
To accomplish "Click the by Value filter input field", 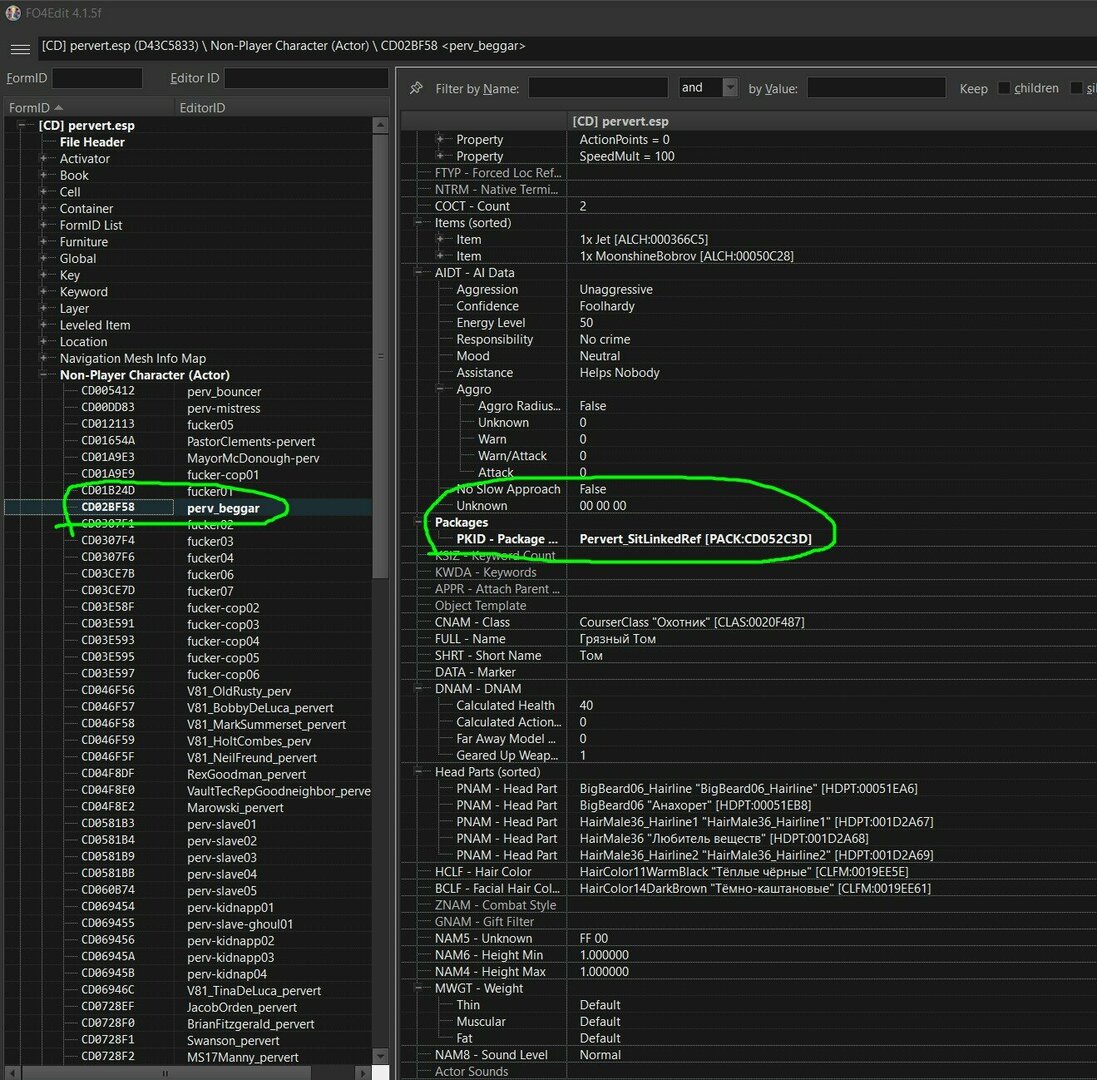I will 876,88.
